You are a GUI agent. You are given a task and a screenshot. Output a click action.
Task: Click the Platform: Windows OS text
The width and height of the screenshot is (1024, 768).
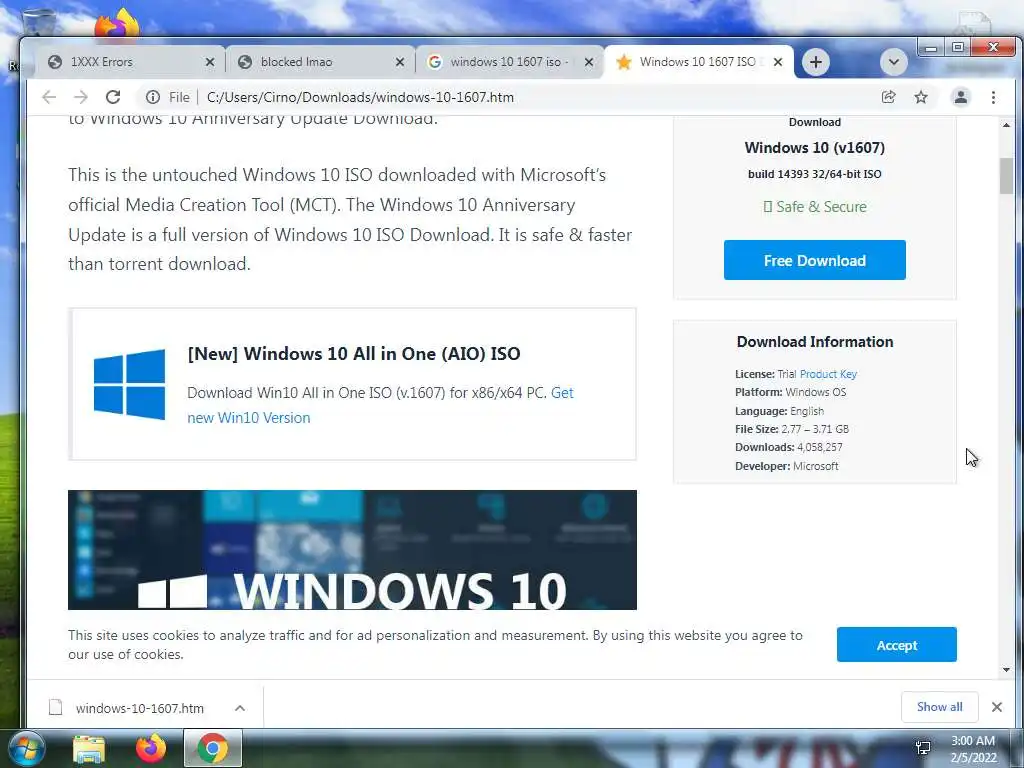790,392
